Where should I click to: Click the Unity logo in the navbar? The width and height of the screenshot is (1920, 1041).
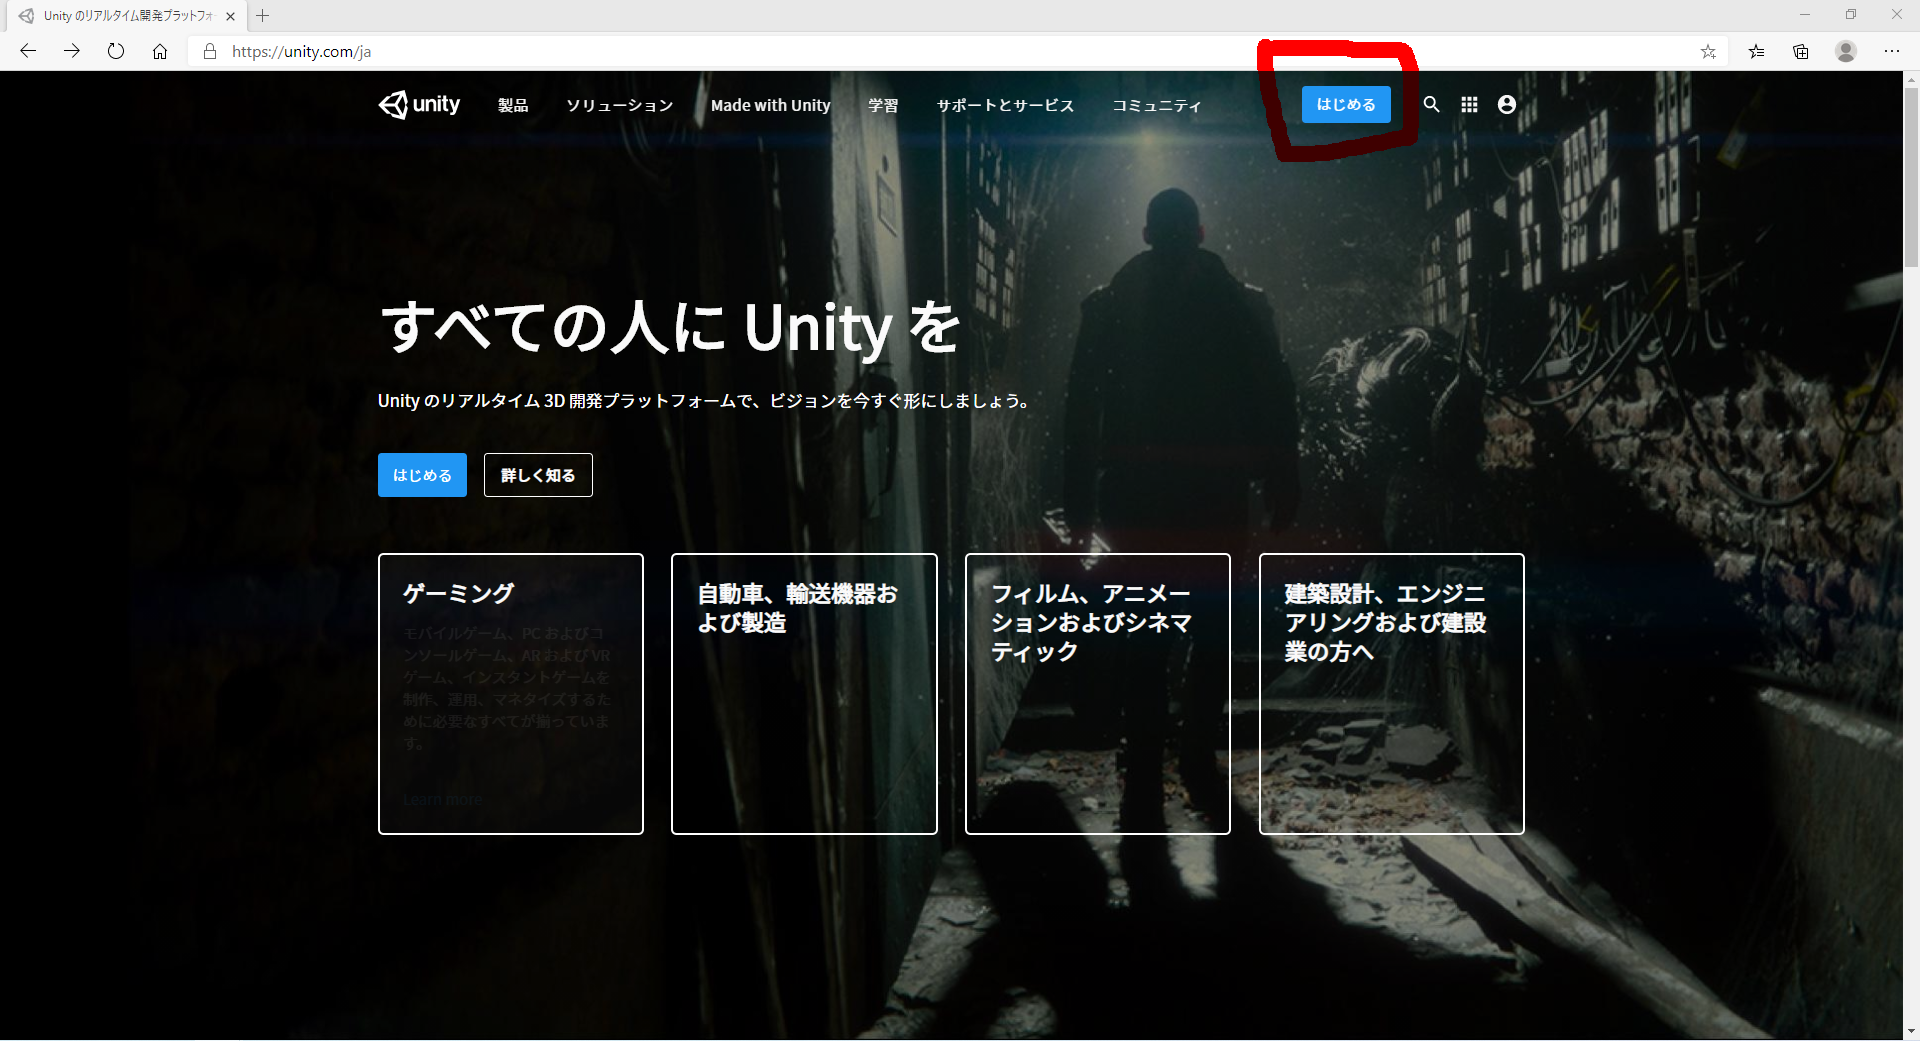click(x=419, y=104)
